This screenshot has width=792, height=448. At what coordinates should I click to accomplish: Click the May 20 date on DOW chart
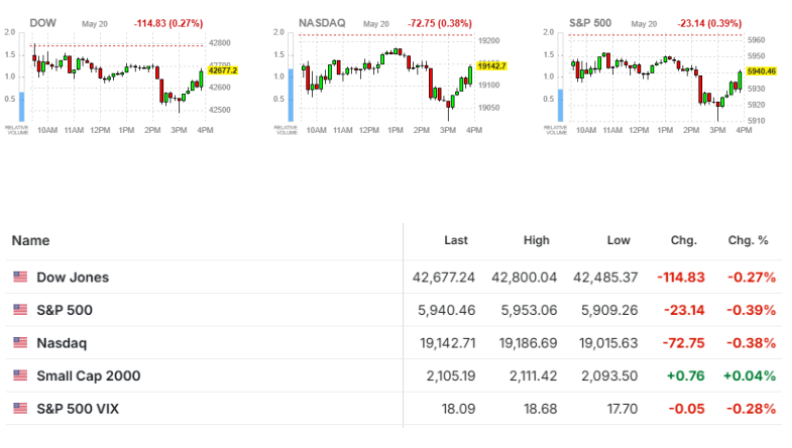[94, 24]
